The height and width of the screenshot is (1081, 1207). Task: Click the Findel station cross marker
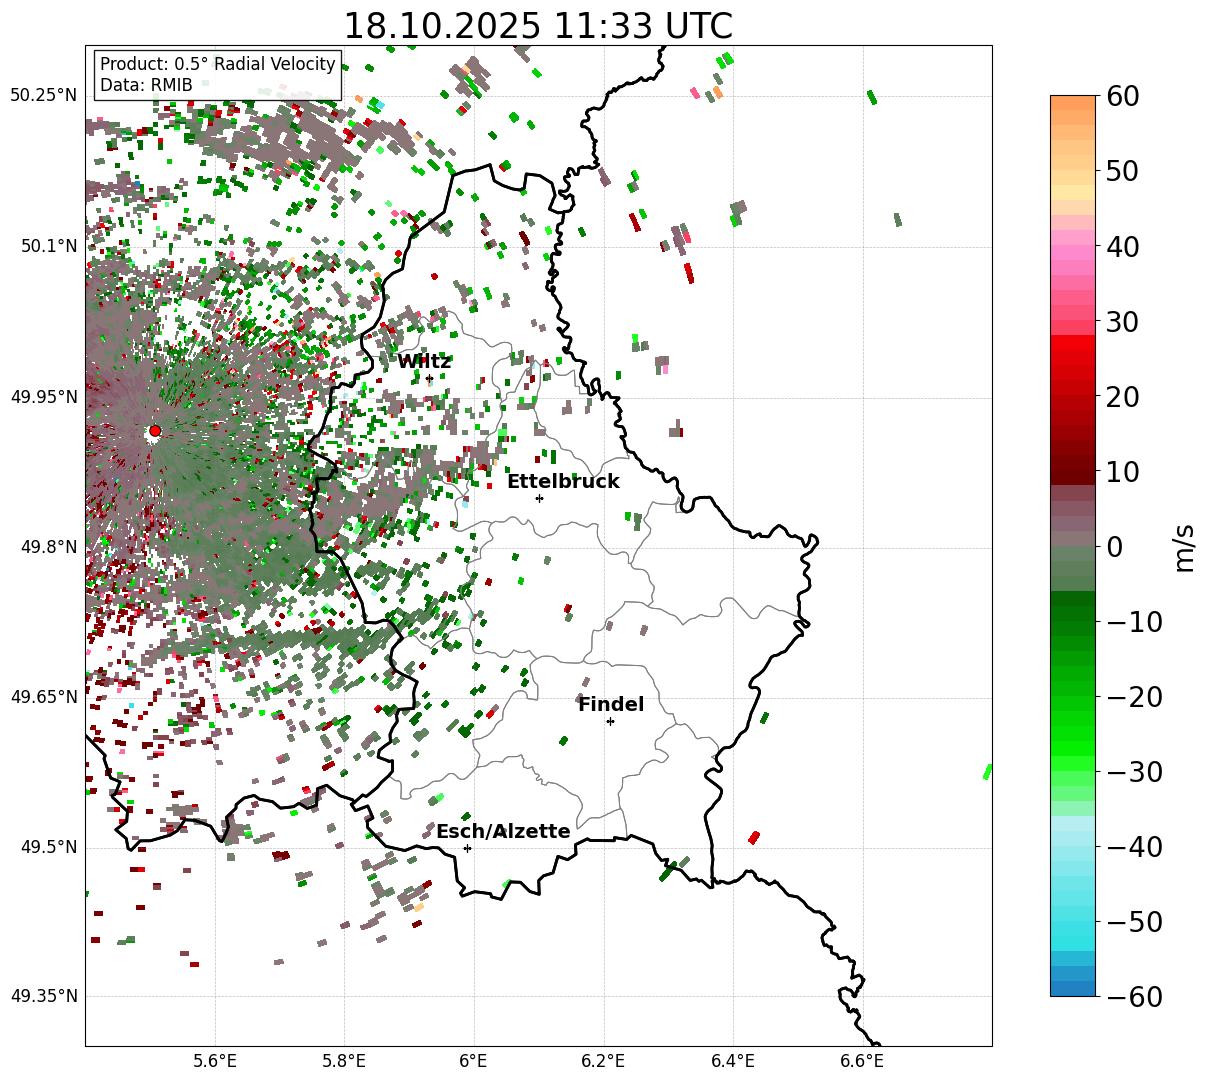(610, 721)
